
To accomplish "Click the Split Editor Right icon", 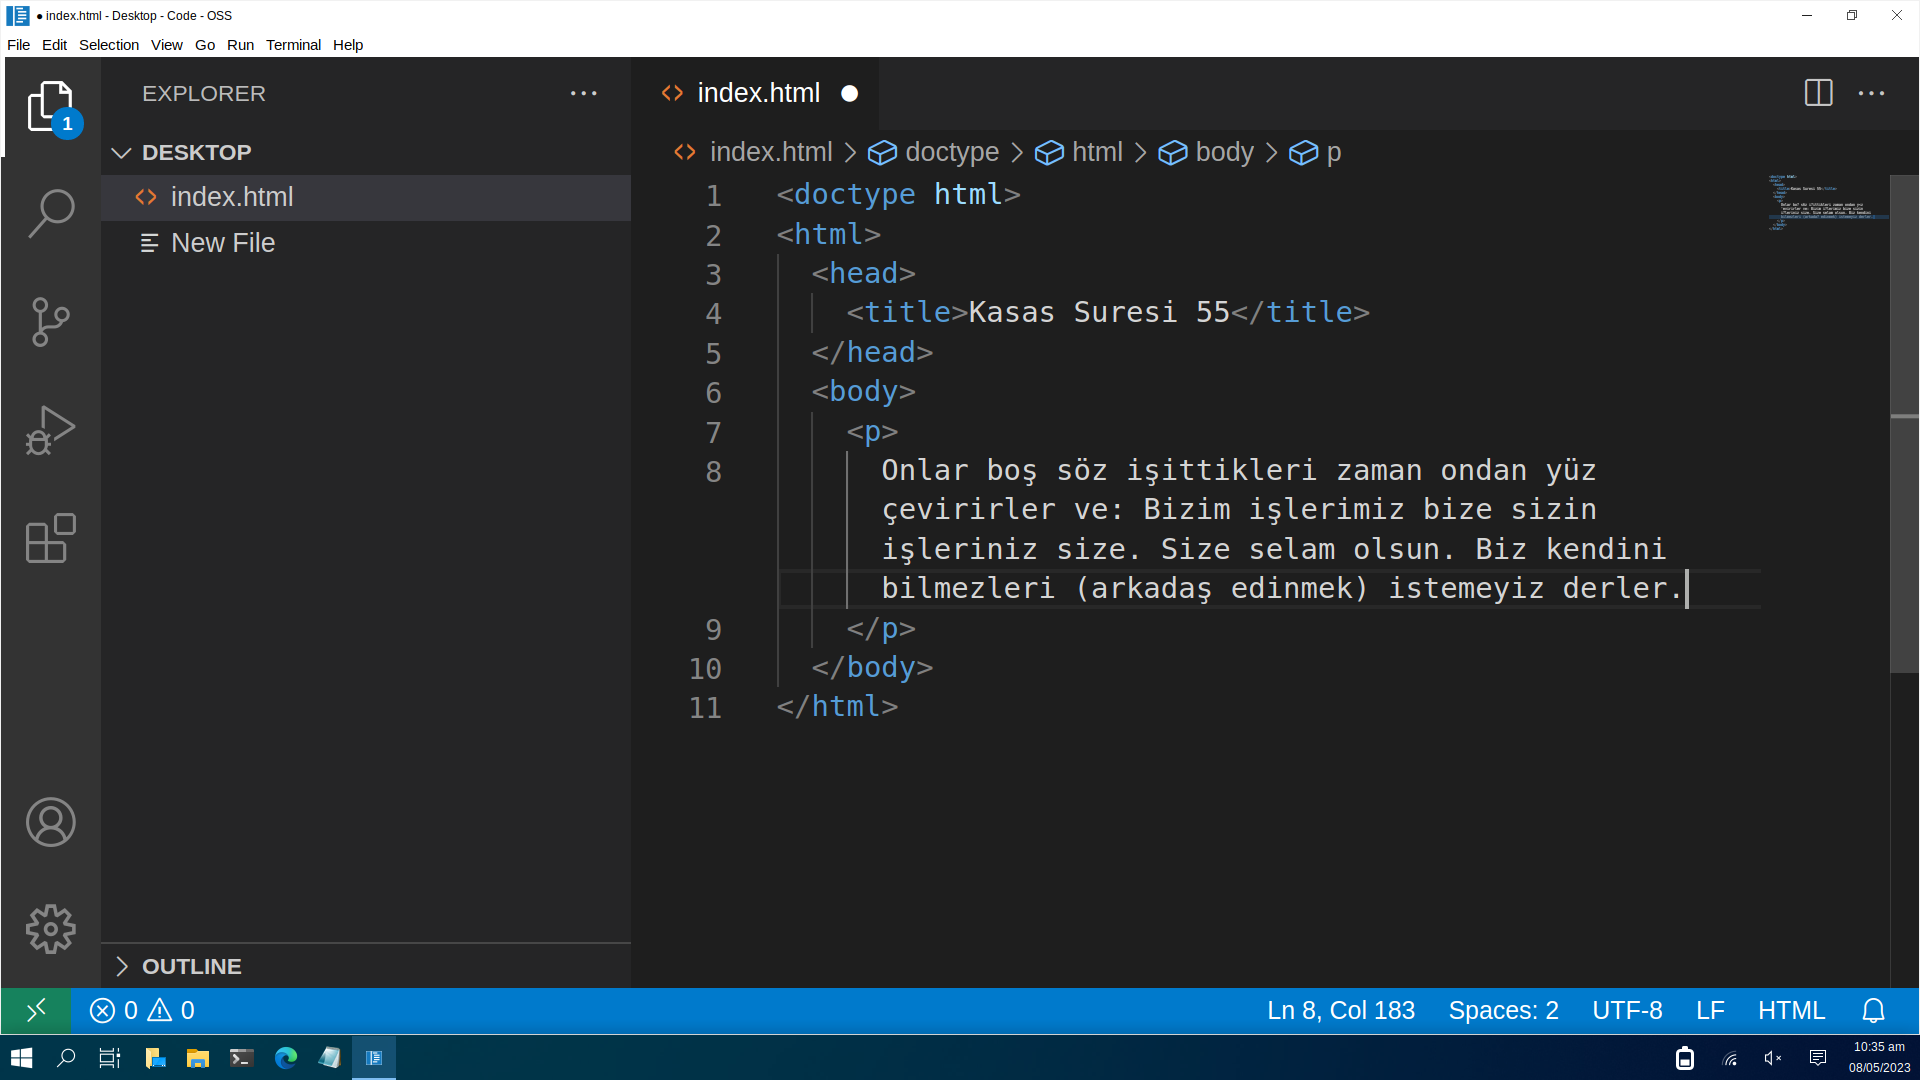I will pos(1818,93).
